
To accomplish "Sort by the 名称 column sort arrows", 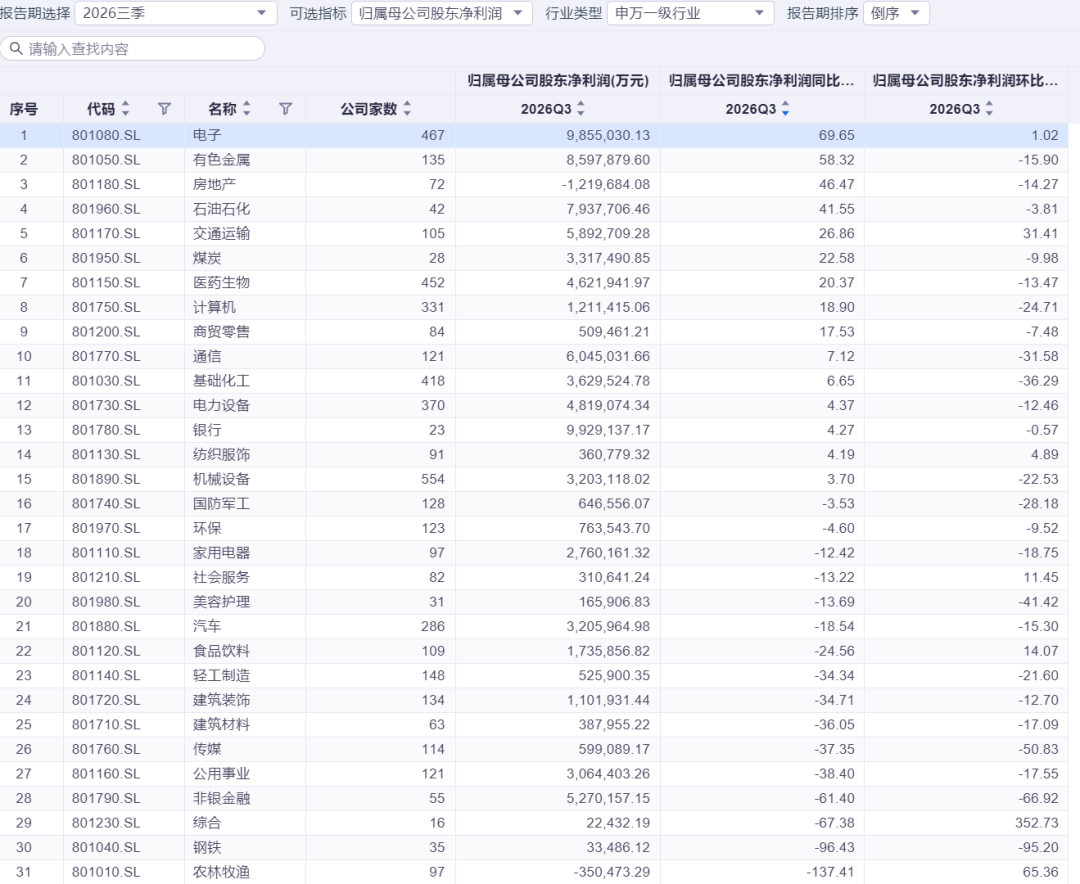I will click(x=247, y=108).
